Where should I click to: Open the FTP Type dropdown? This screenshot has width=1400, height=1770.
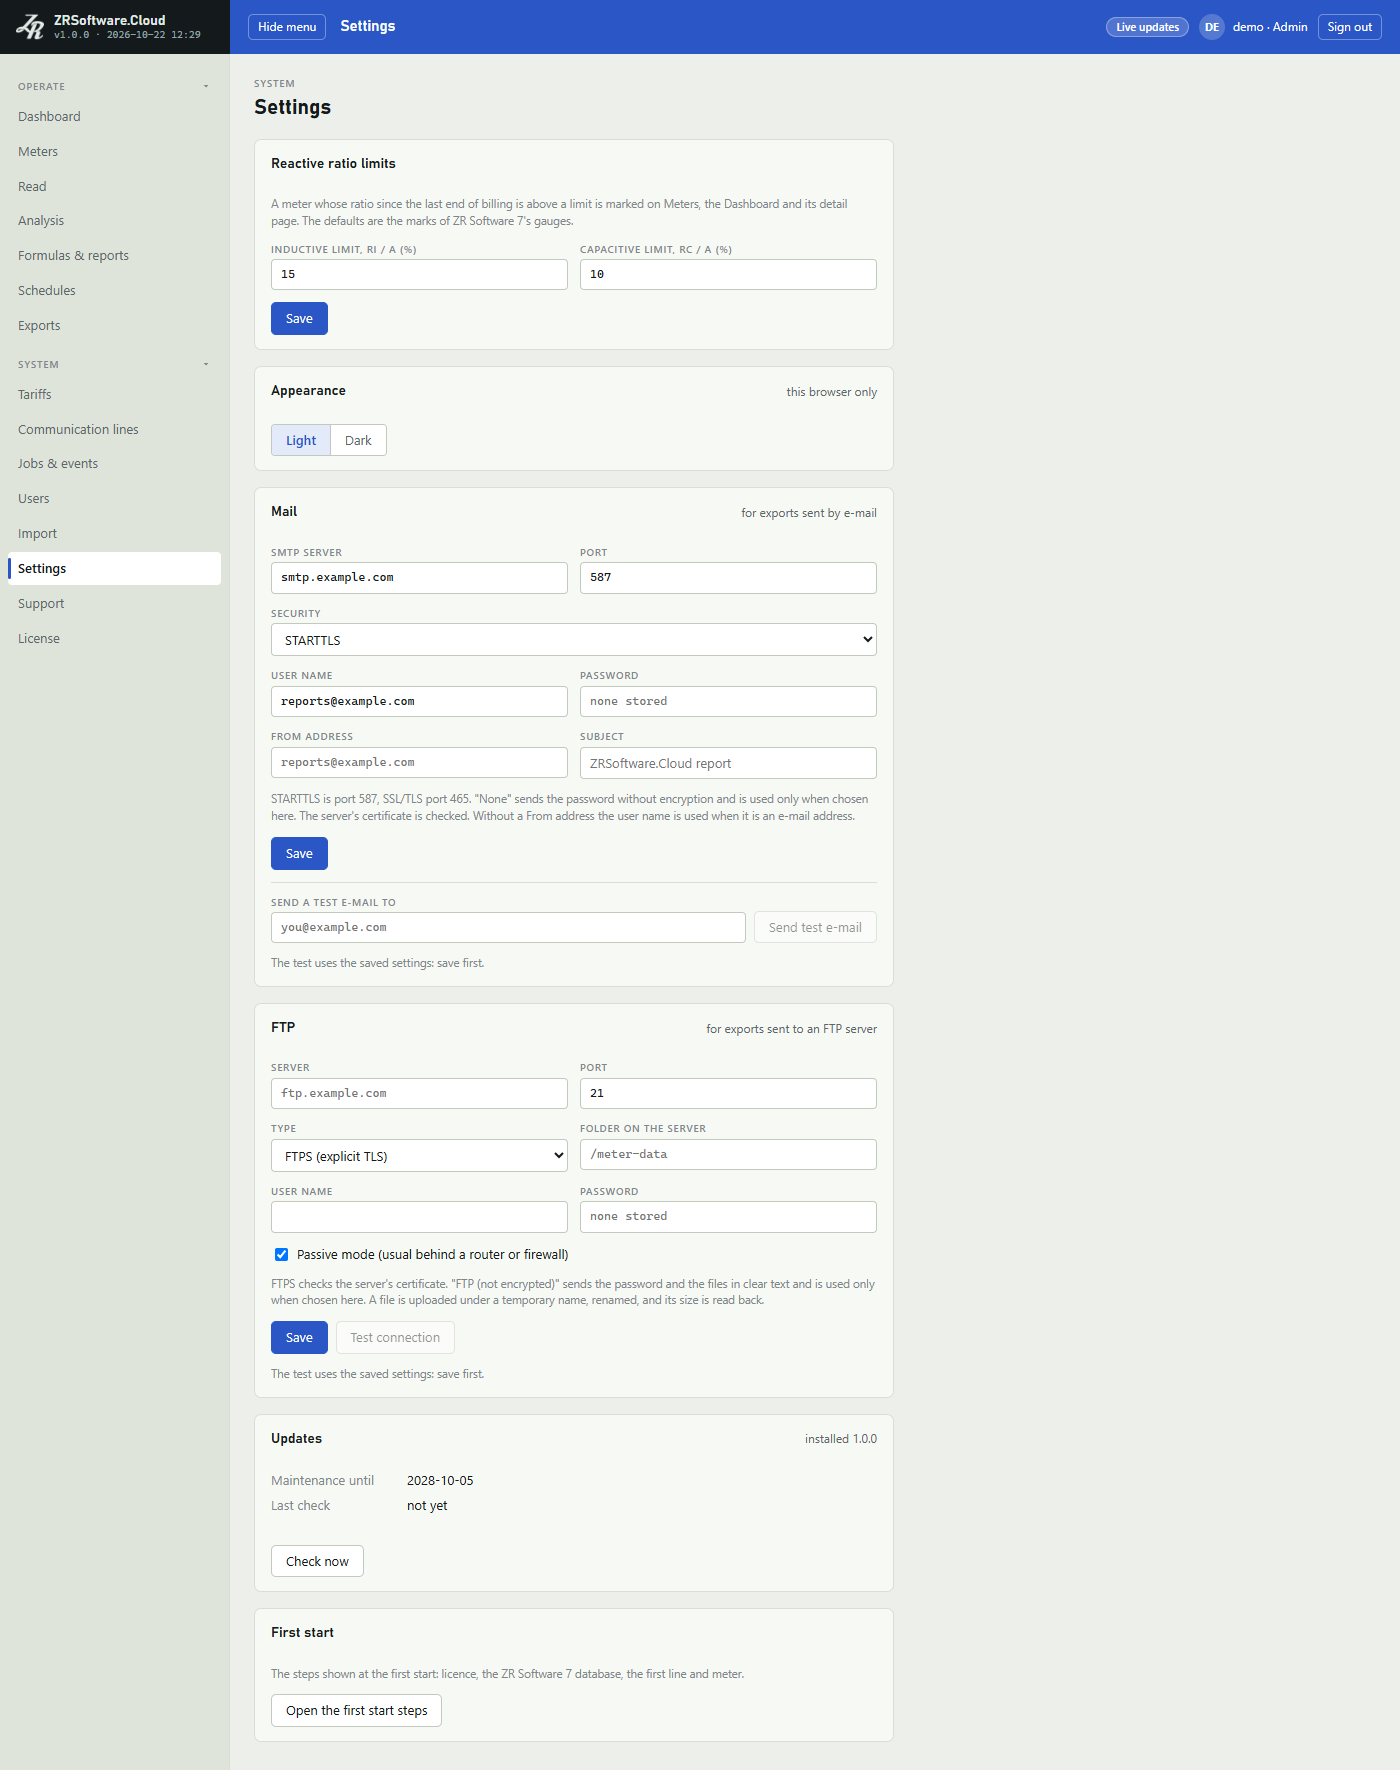tap(419, 1156)
